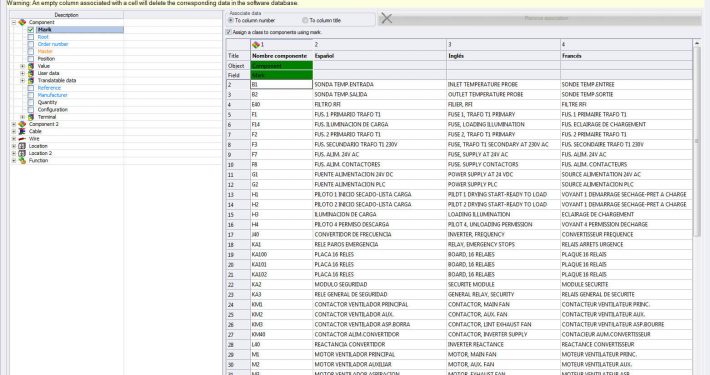
Task: Click the Description column header
Action: pyautogui.click(x=67, y=15)
